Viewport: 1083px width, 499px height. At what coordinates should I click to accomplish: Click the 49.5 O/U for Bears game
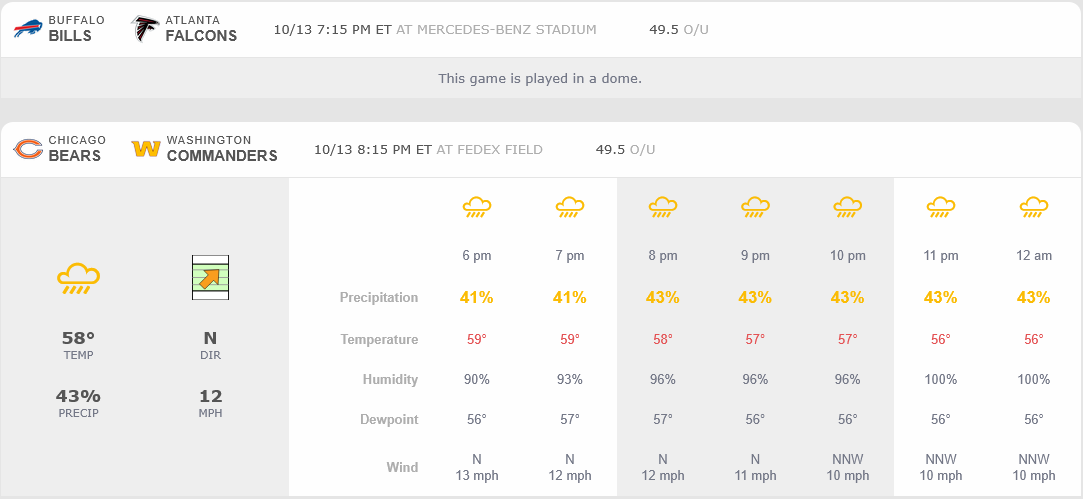[625, 150]
